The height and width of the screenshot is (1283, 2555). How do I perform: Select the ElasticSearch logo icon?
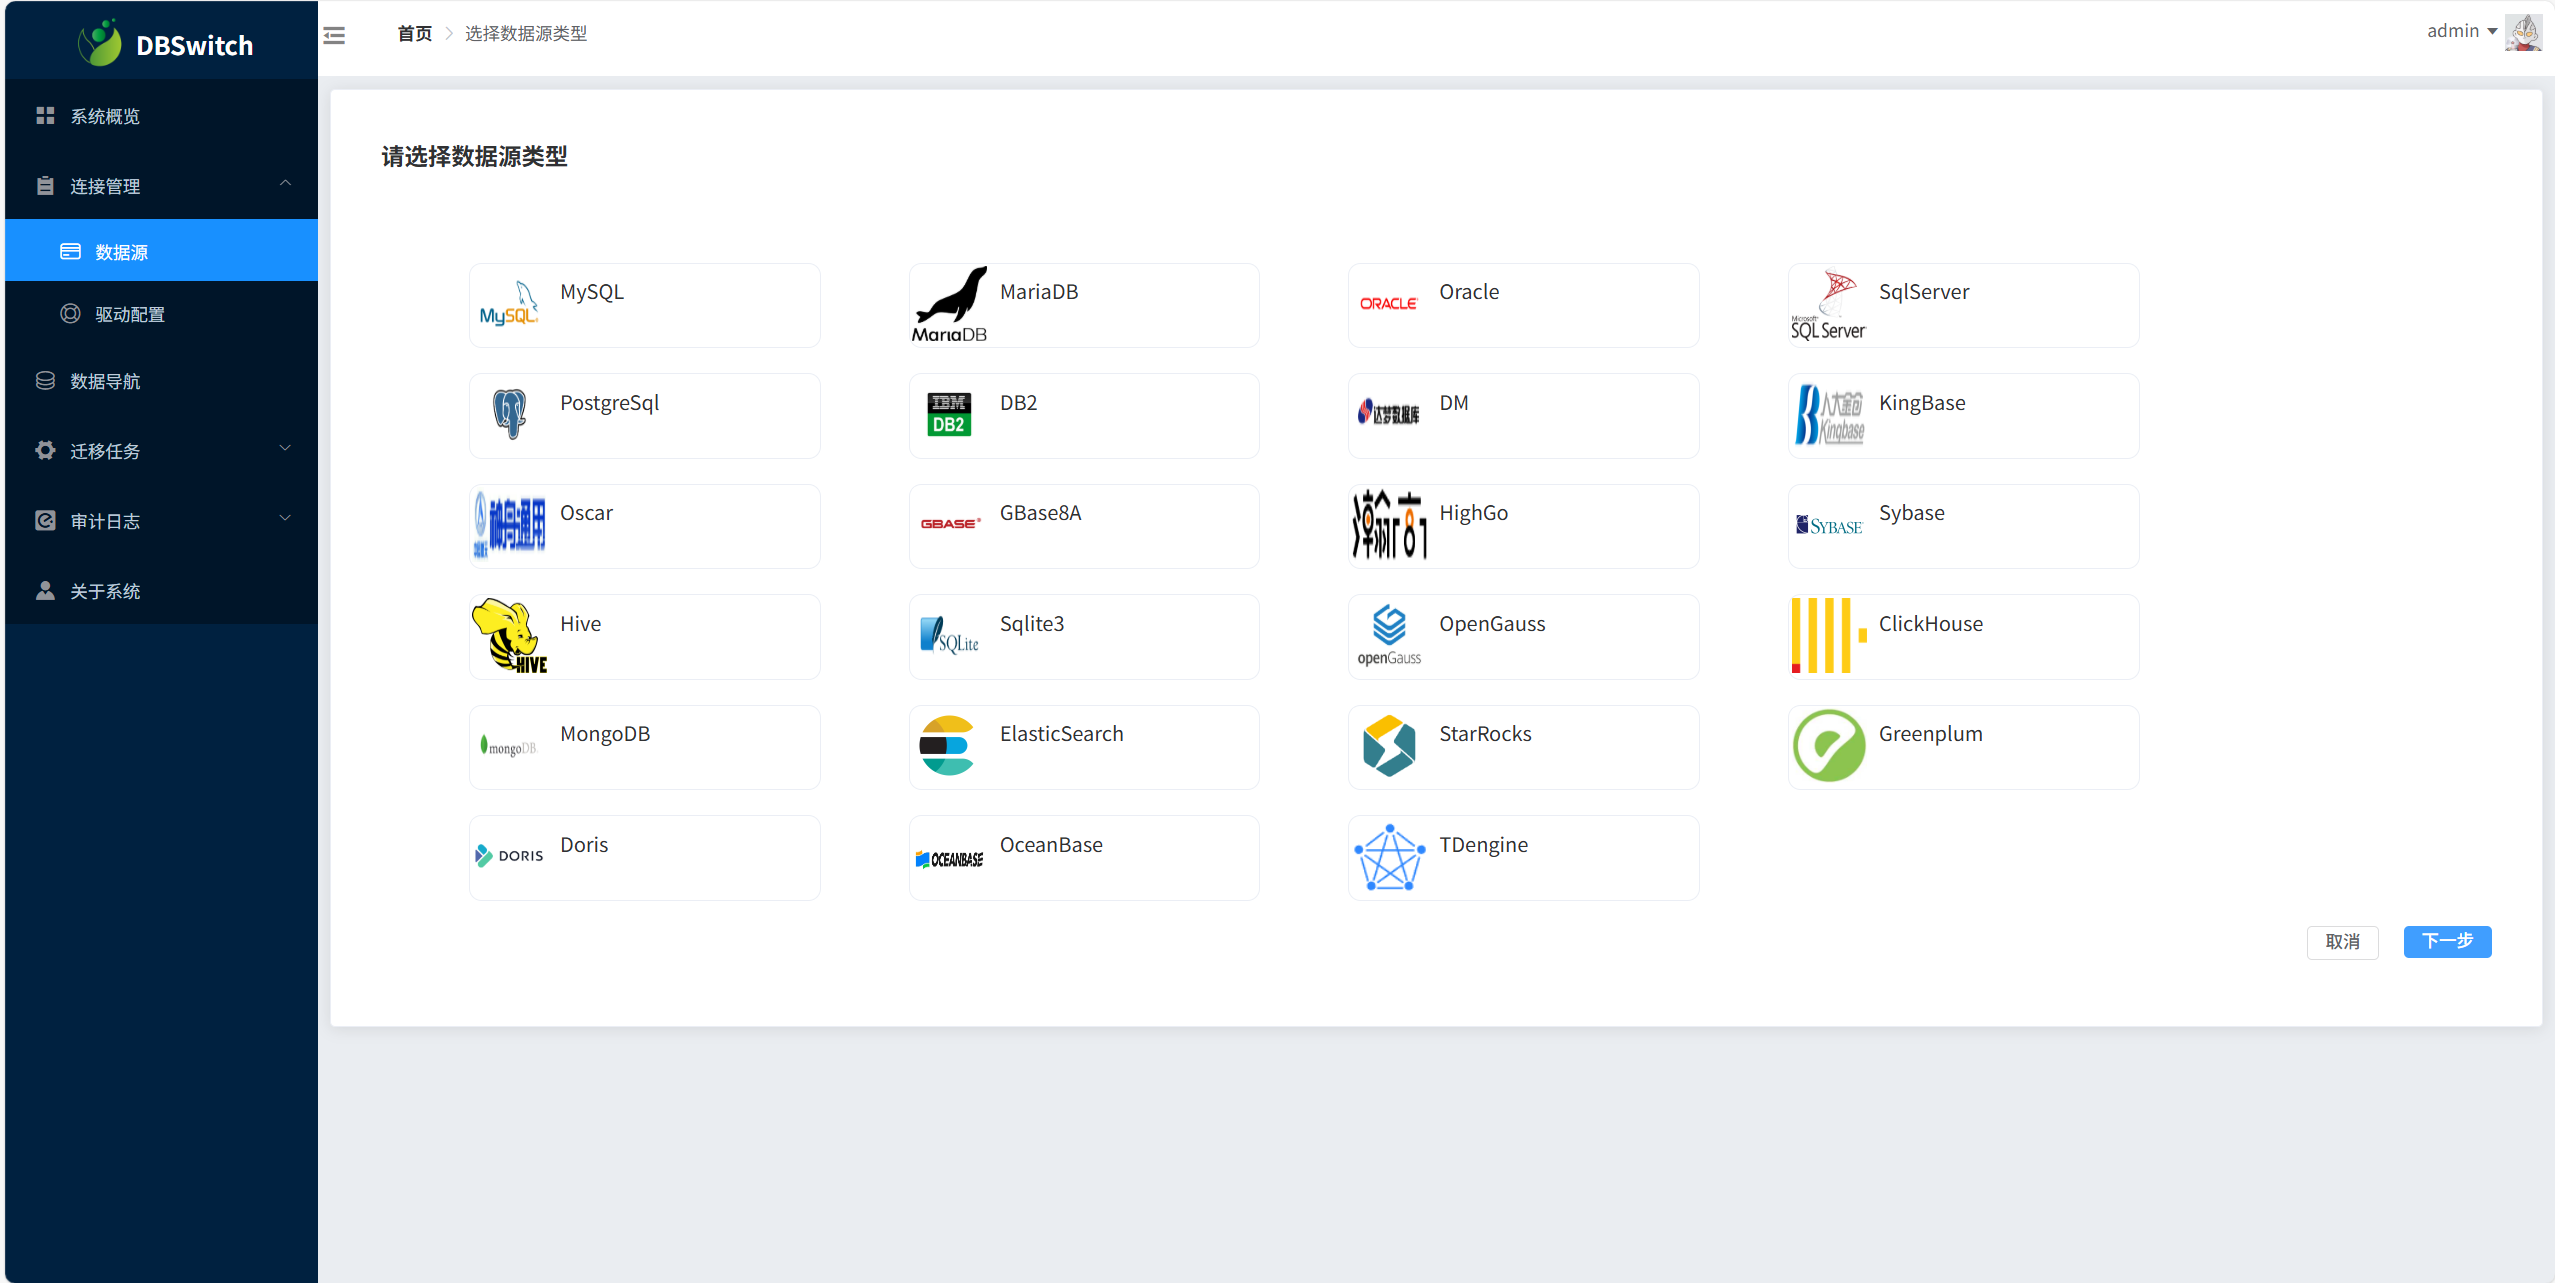(x=947, y=746)
